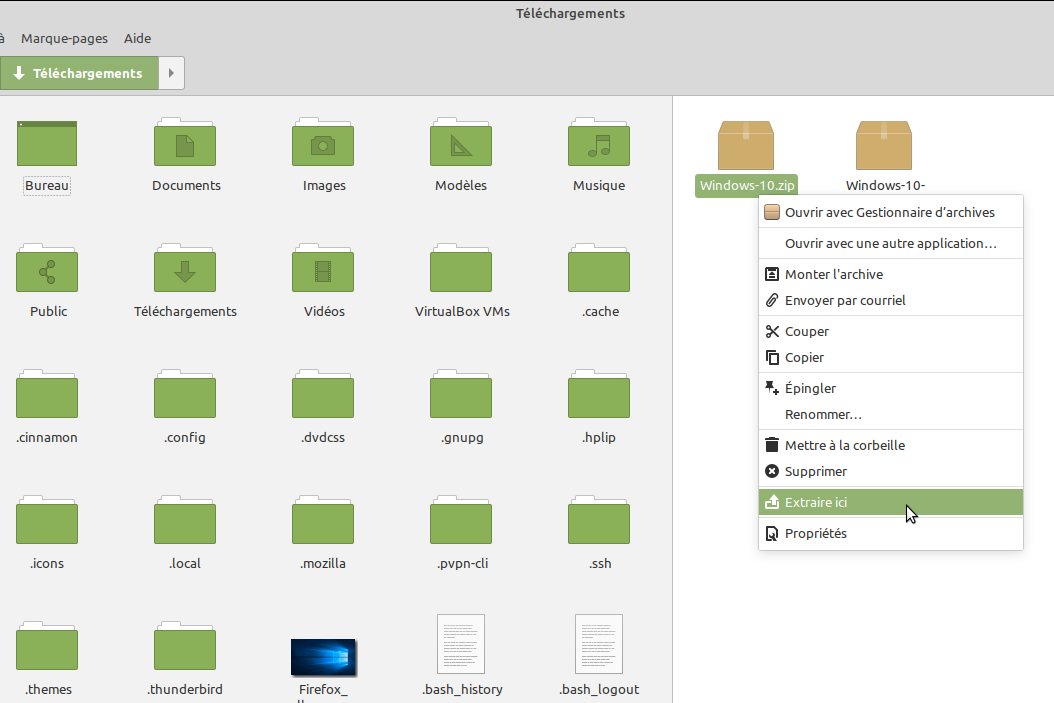Click Propriétés in the context menu

click(x=815, y=533)
